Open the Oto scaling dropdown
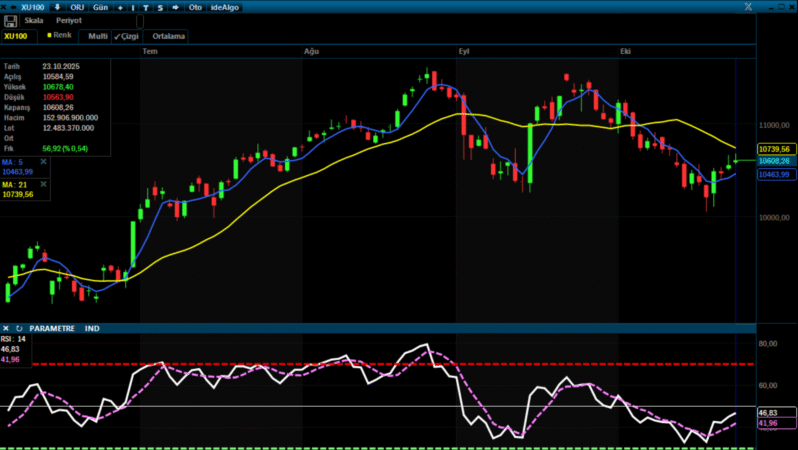 tap(196, 7)
